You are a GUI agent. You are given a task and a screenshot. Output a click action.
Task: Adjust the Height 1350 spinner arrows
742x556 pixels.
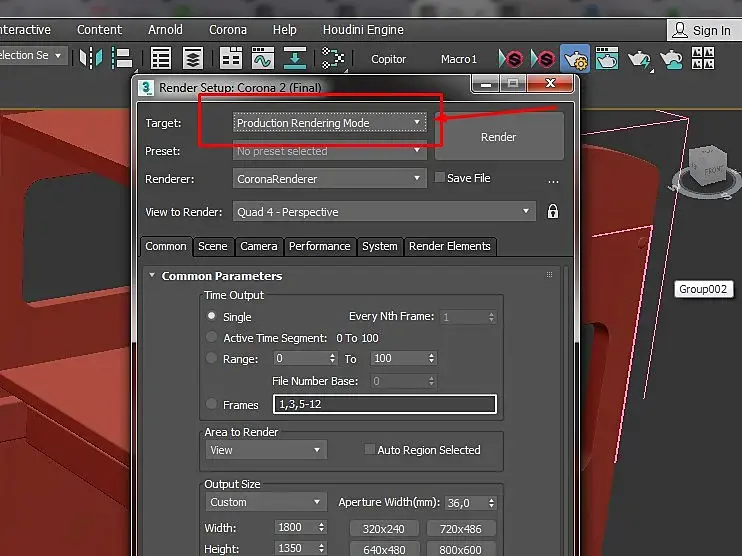[x=322, y=548]
